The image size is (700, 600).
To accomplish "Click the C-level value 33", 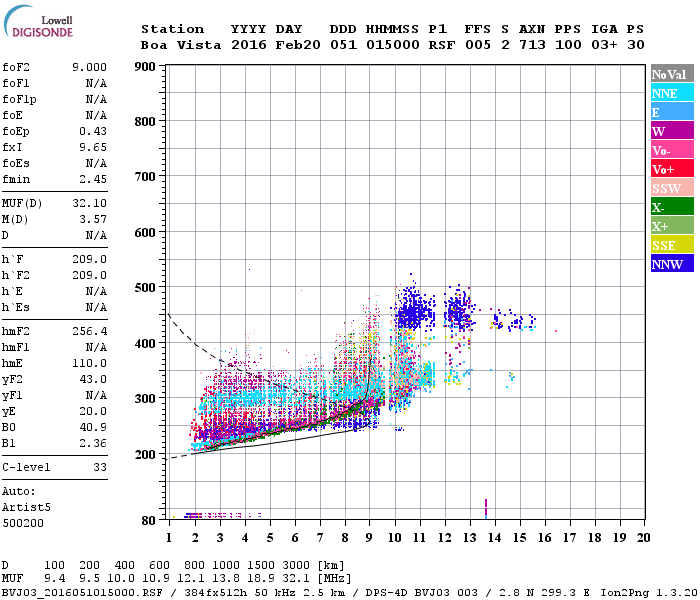I will 100,467.
